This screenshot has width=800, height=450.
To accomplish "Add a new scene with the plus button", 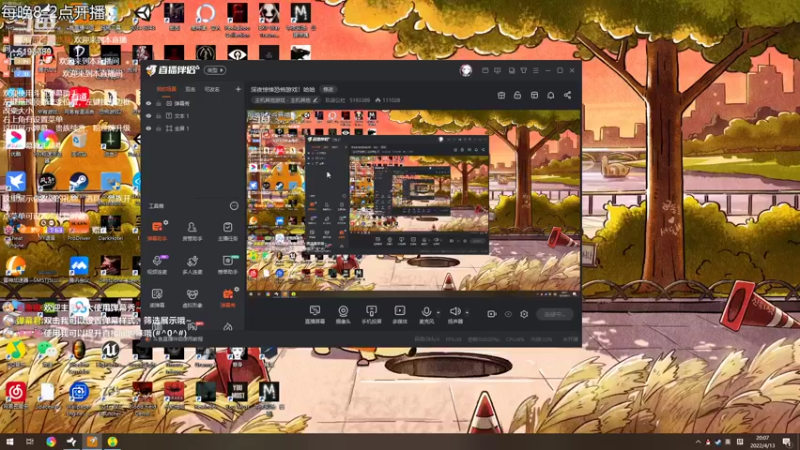I will coord(238,89).
